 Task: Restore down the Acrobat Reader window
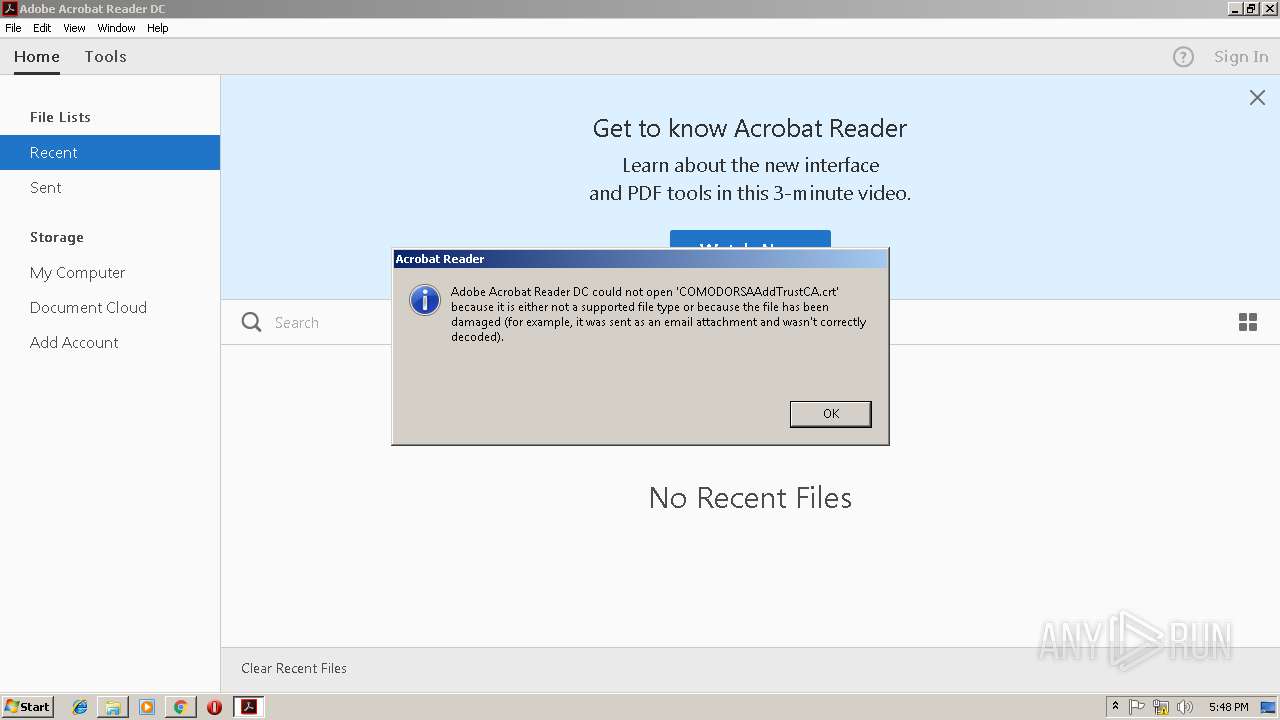click(x=1252, y=9)
